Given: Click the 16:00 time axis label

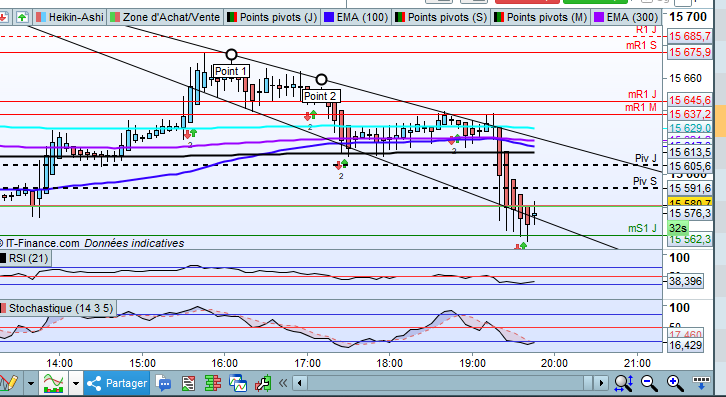Looking at the screenshot, I should (x=225, y=363).
